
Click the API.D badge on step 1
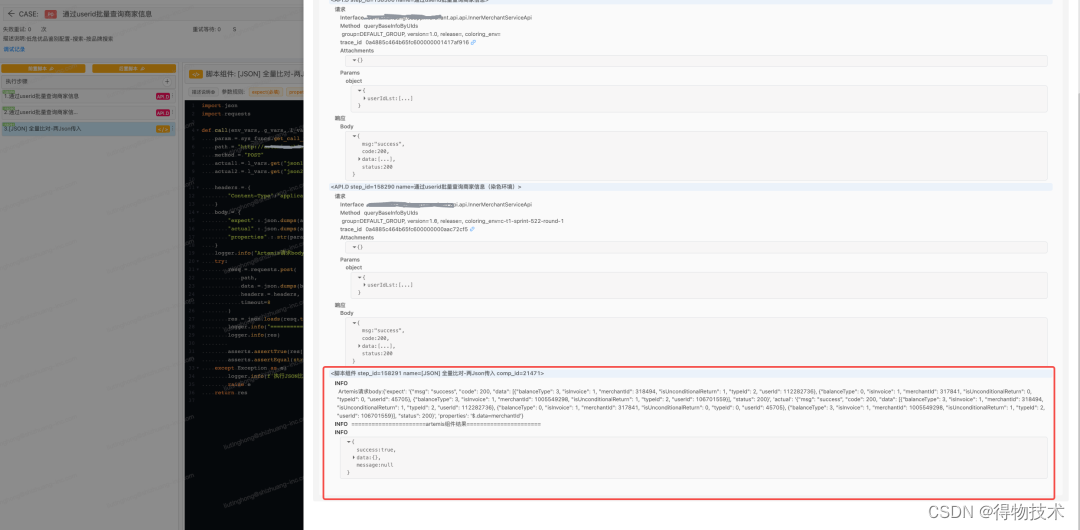(163, 96)
